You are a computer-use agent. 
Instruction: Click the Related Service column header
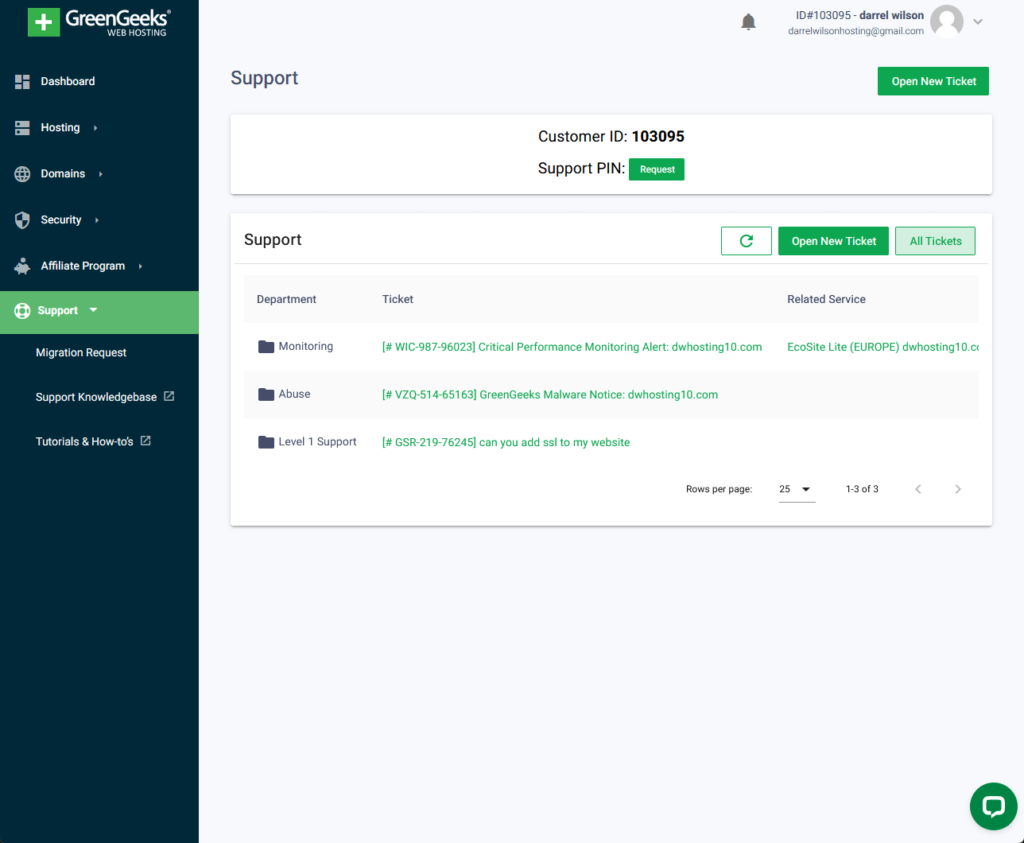click(826, 299)
